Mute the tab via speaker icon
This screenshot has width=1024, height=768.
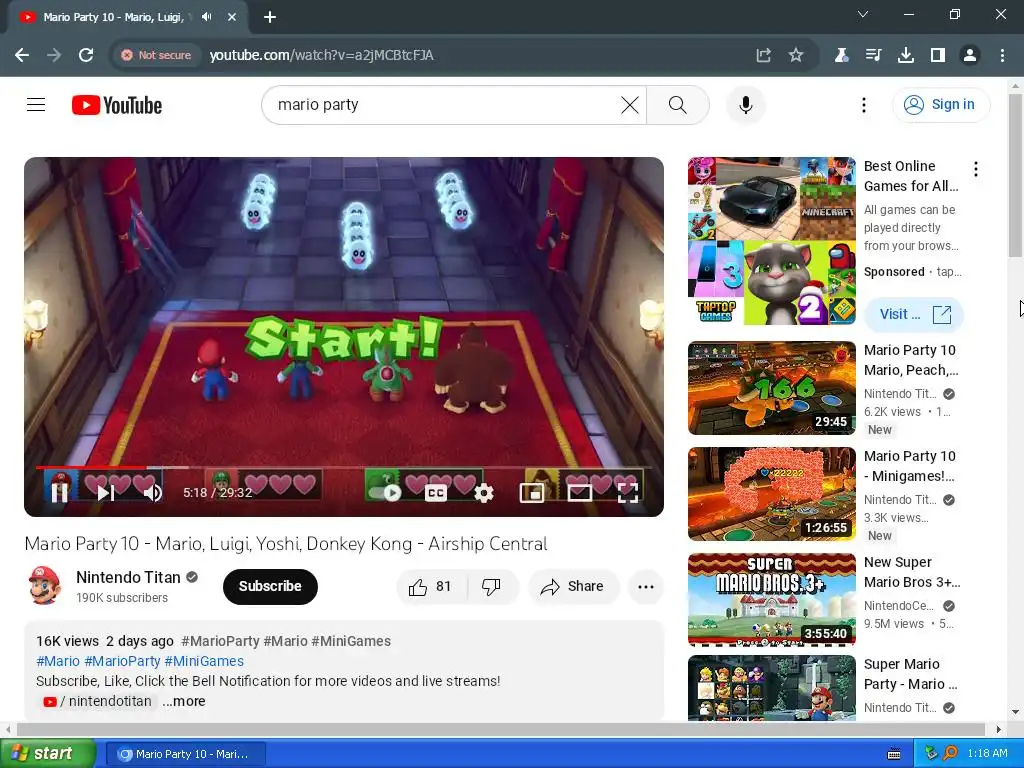point(206,17)
